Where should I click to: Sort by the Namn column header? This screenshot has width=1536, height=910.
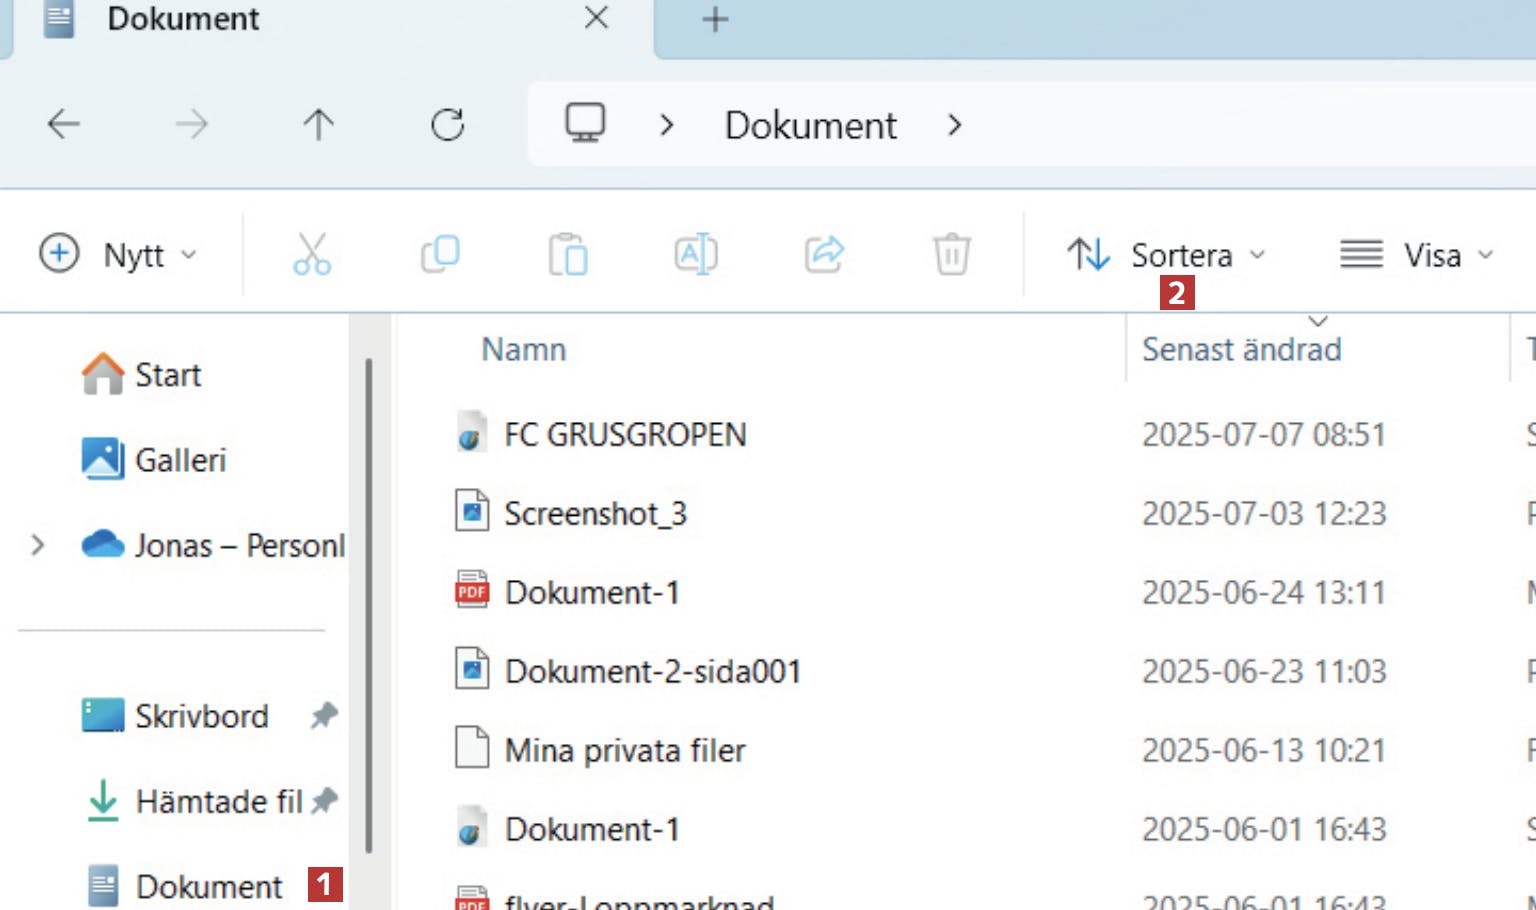tap(524, 350)
